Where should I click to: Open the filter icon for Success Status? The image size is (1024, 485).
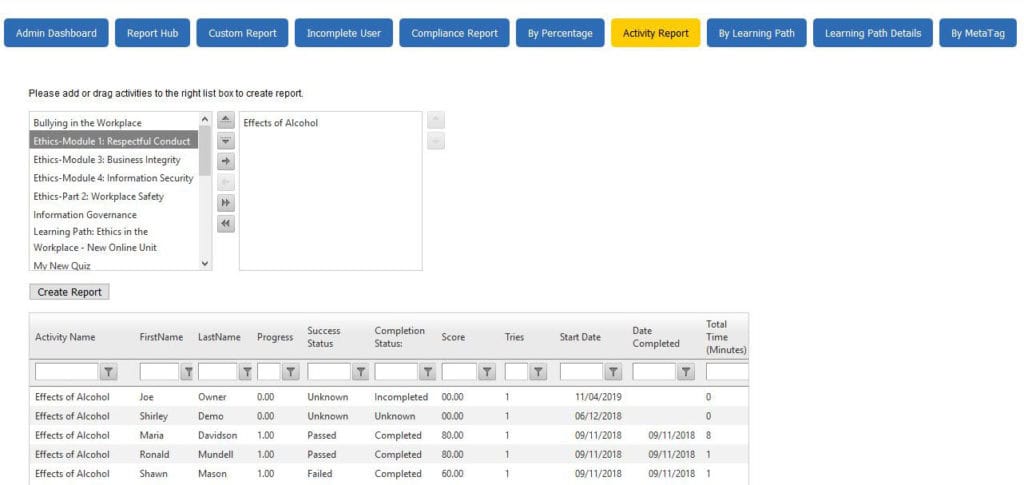tap(360, 372)
